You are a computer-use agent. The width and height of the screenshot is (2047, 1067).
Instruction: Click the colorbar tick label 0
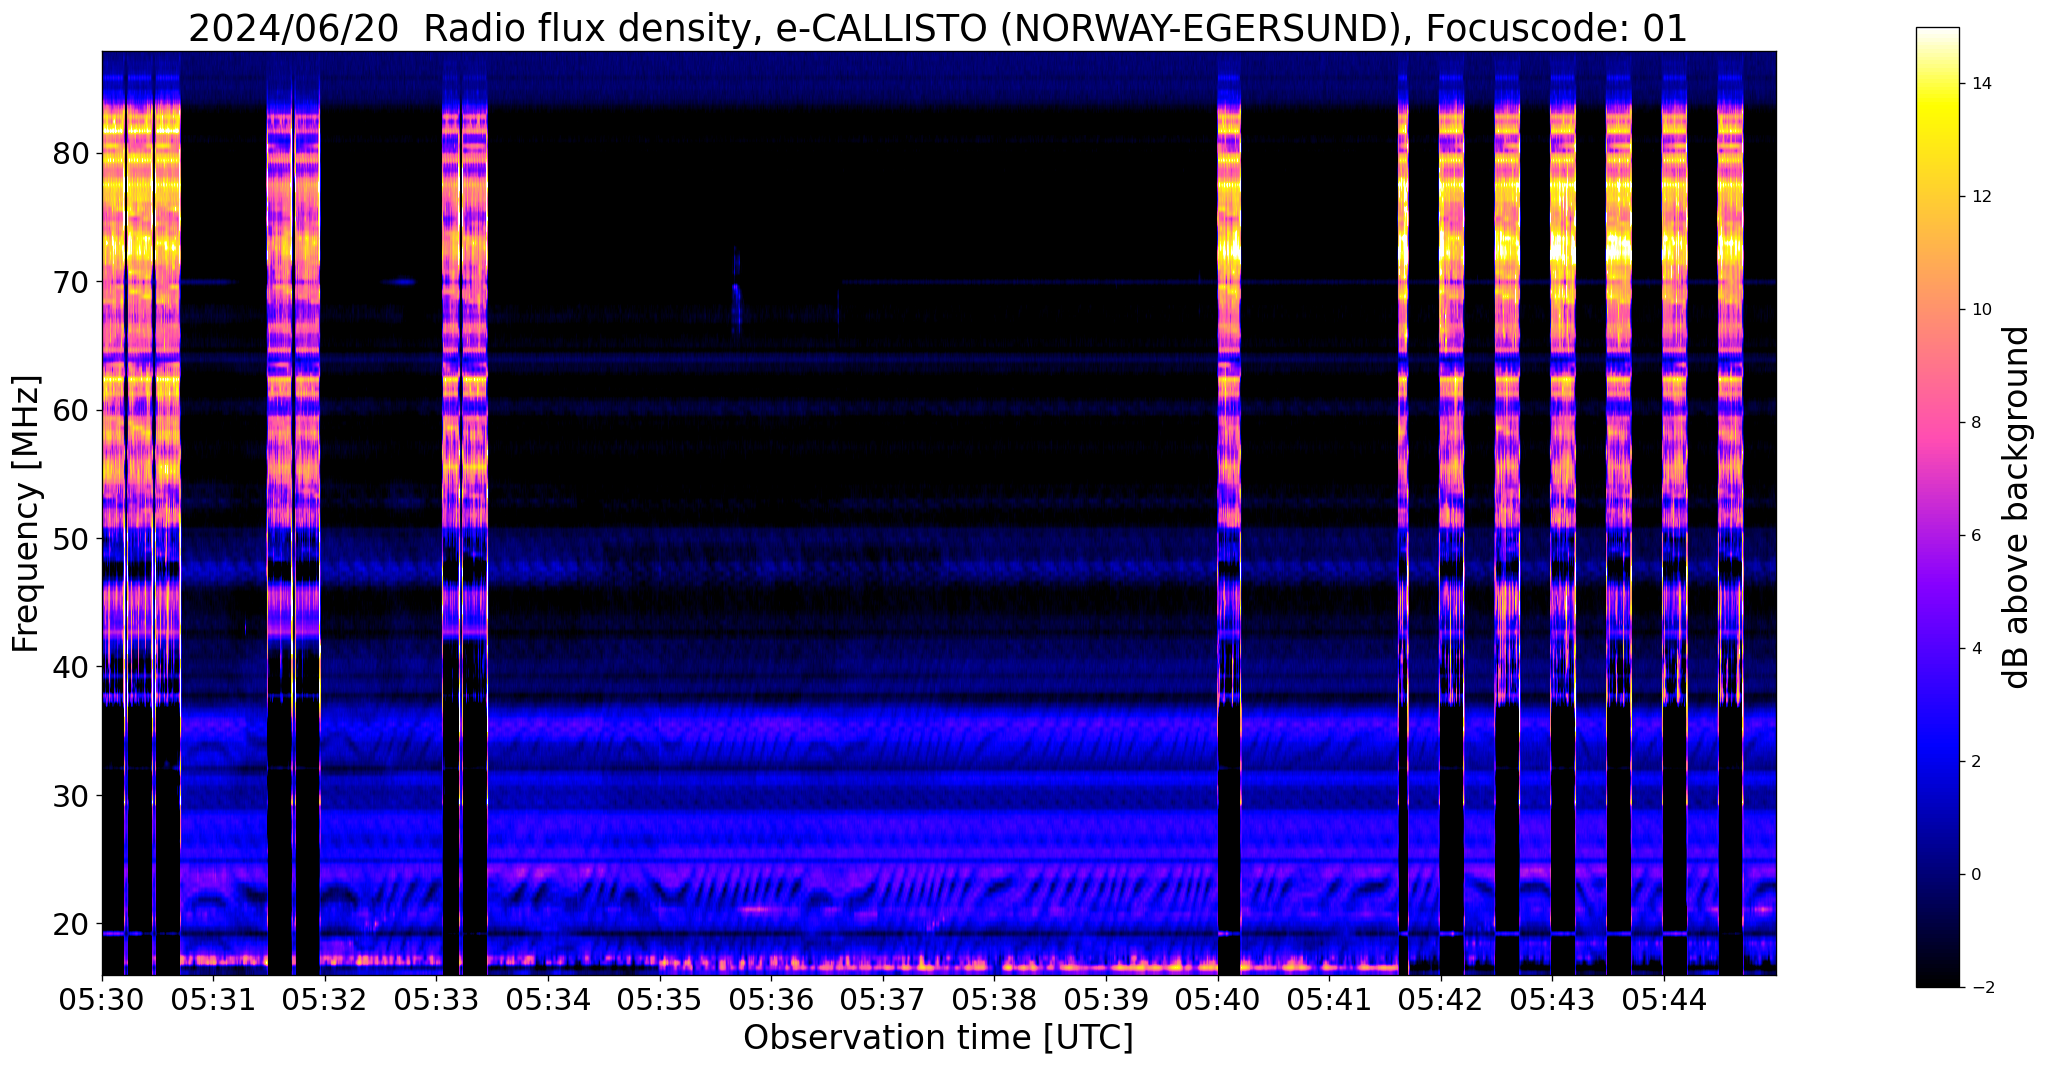(1974, 875)
